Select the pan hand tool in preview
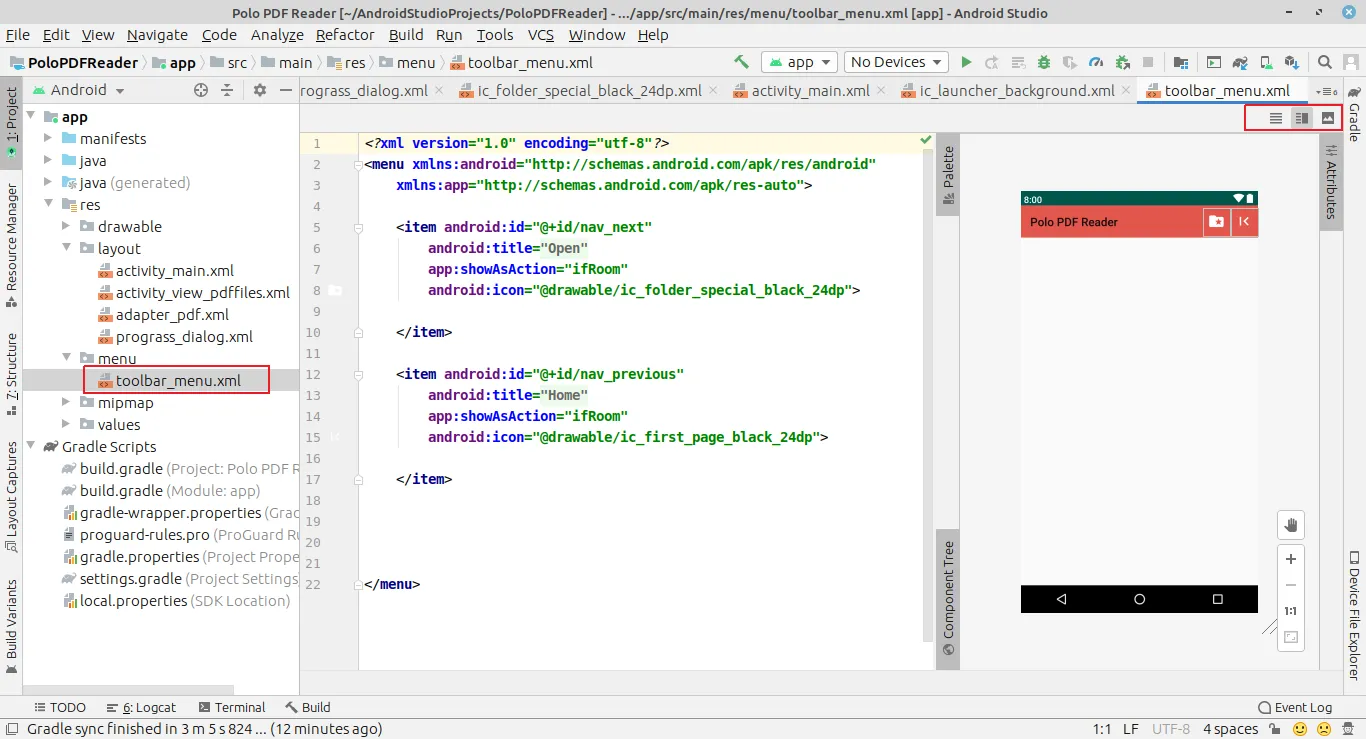 coord(1291,525)
